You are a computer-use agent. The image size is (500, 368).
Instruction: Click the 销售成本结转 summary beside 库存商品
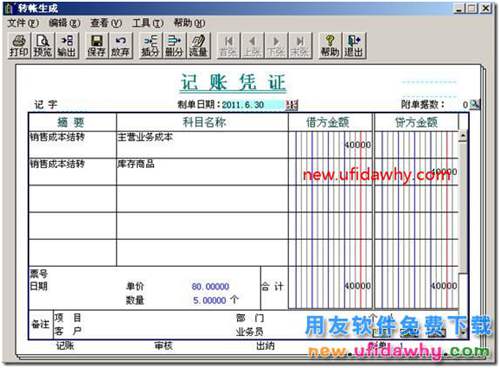pos(73,172)
